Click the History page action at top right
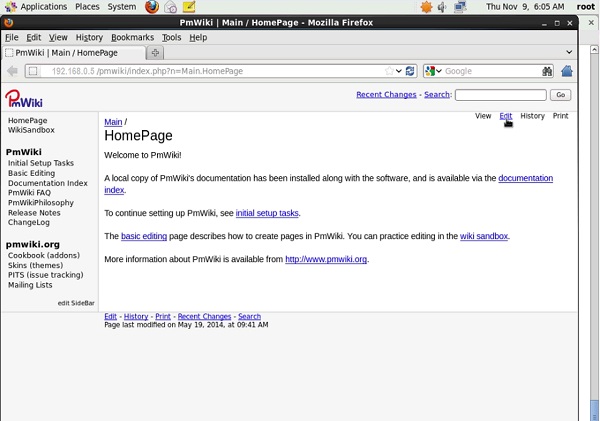Image resolution: width=600 pixels, height=421 pixels. tap(532, 116)
